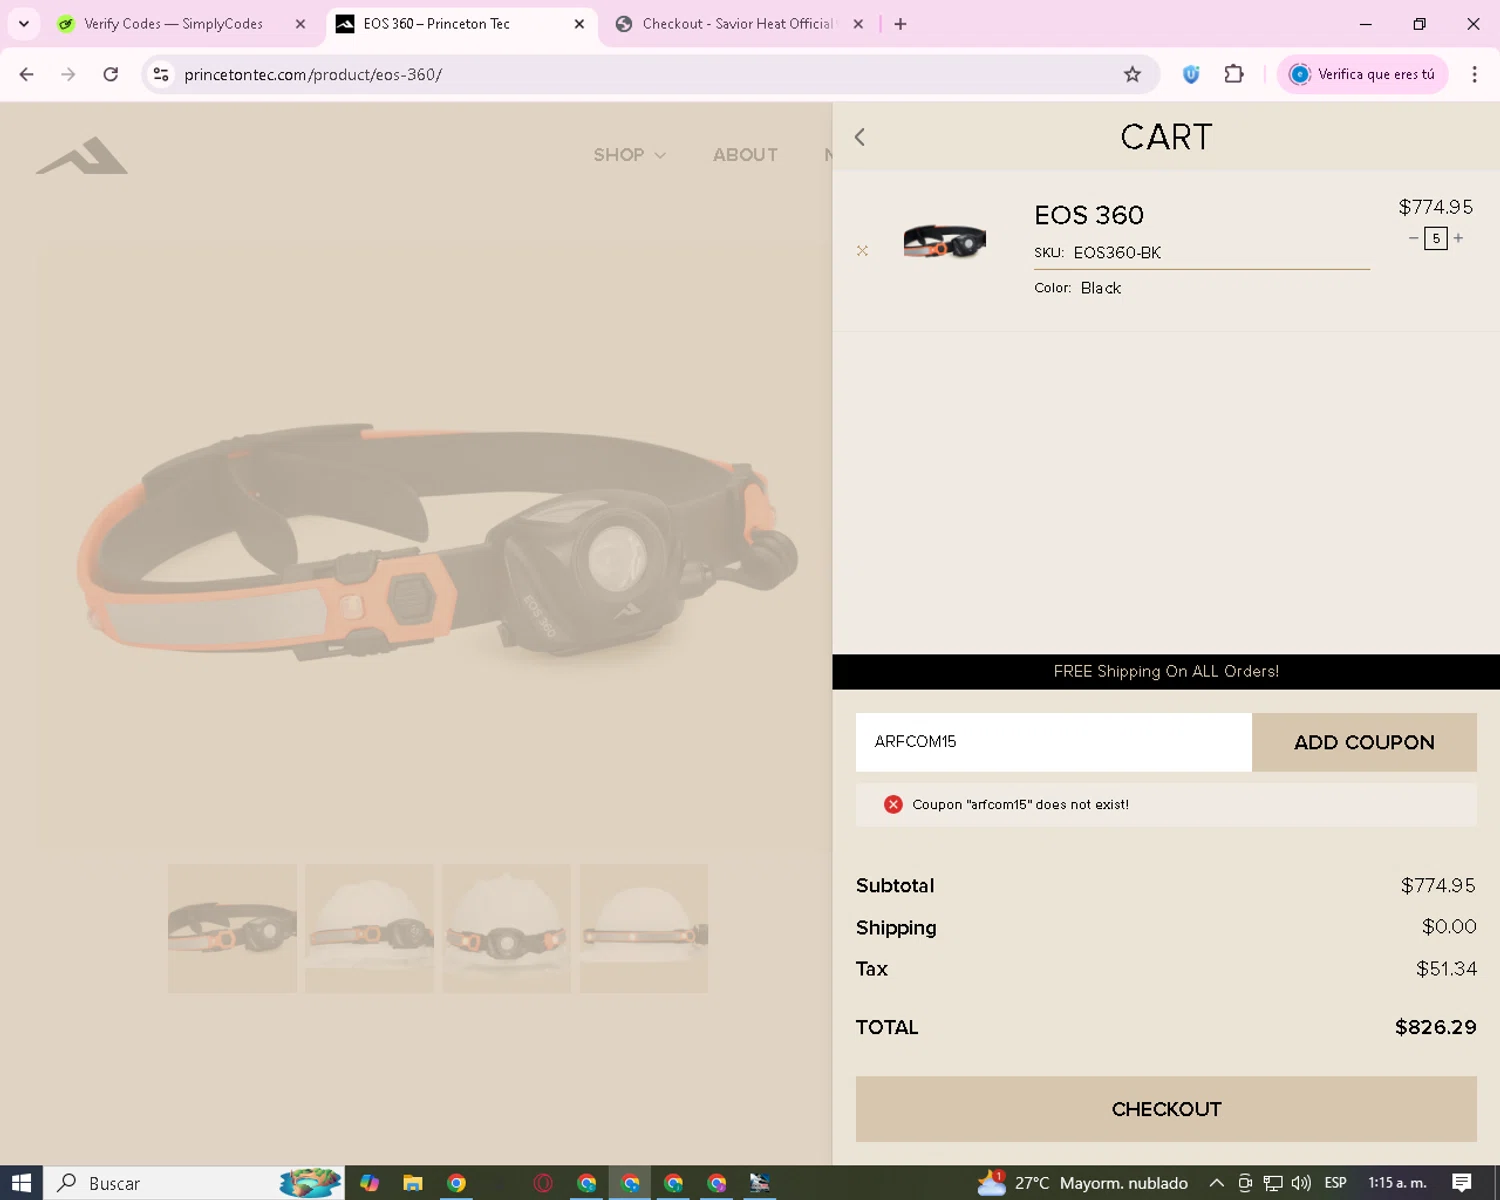The width and height of the screenshot is (1500, 1200).
Task: Close the SimplyCodes tab
Action: pos(300,24)
